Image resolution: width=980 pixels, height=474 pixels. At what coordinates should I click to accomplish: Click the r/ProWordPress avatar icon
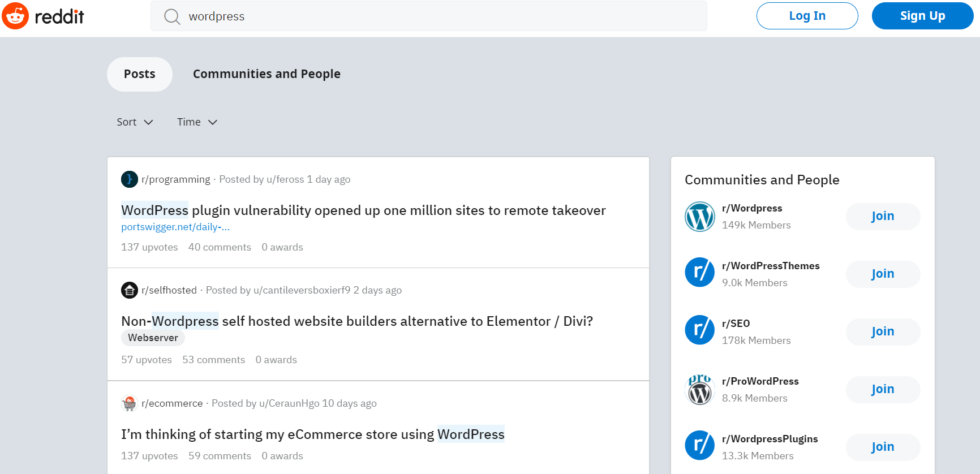700,390
